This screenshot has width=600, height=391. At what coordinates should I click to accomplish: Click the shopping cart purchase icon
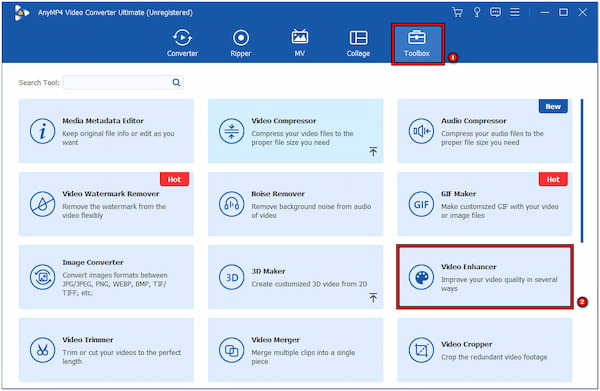[457, 12]
